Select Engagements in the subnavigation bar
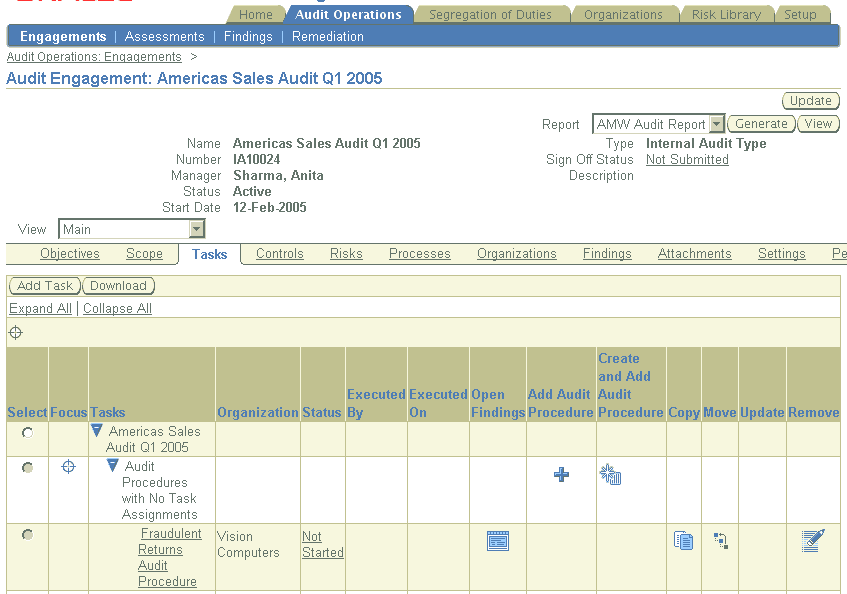847x594 pixels. pos(63,37)
